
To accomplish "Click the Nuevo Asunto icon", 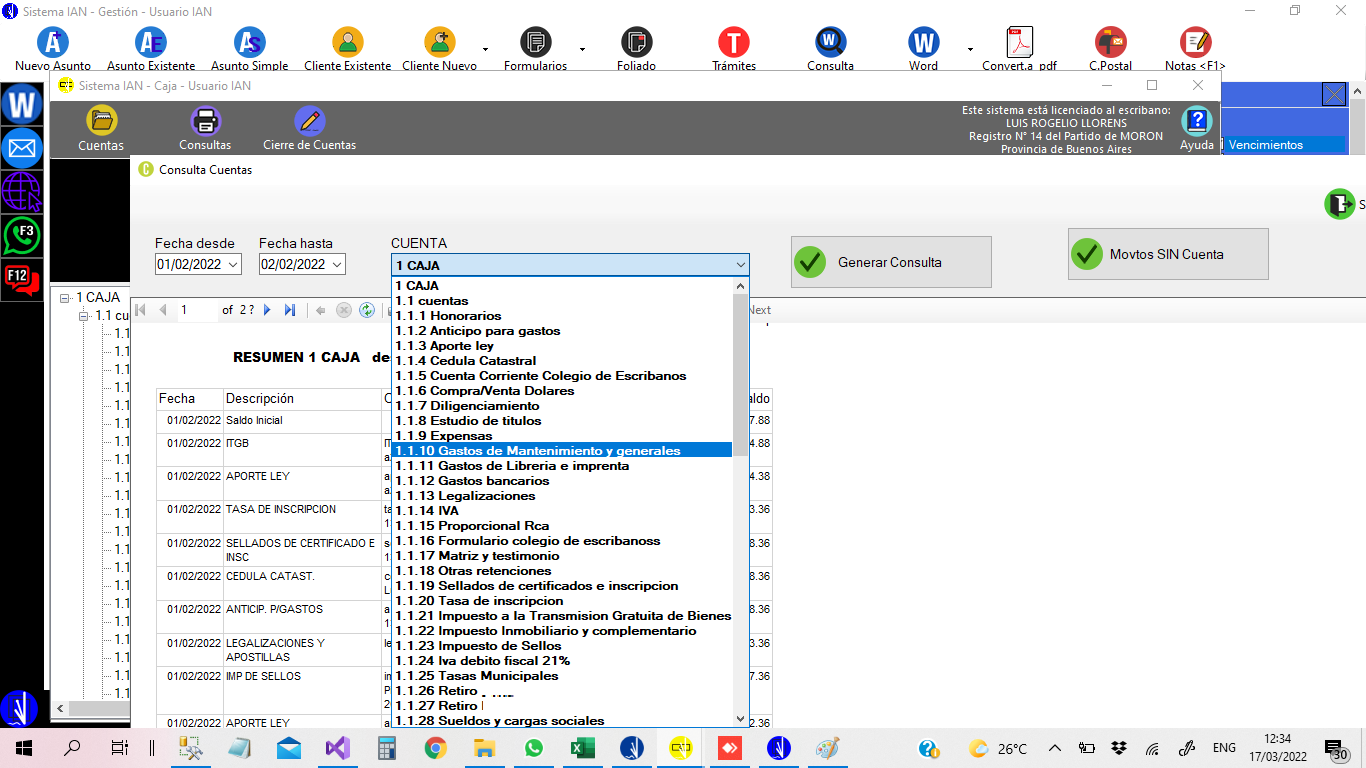I will [x=53, y=42].
